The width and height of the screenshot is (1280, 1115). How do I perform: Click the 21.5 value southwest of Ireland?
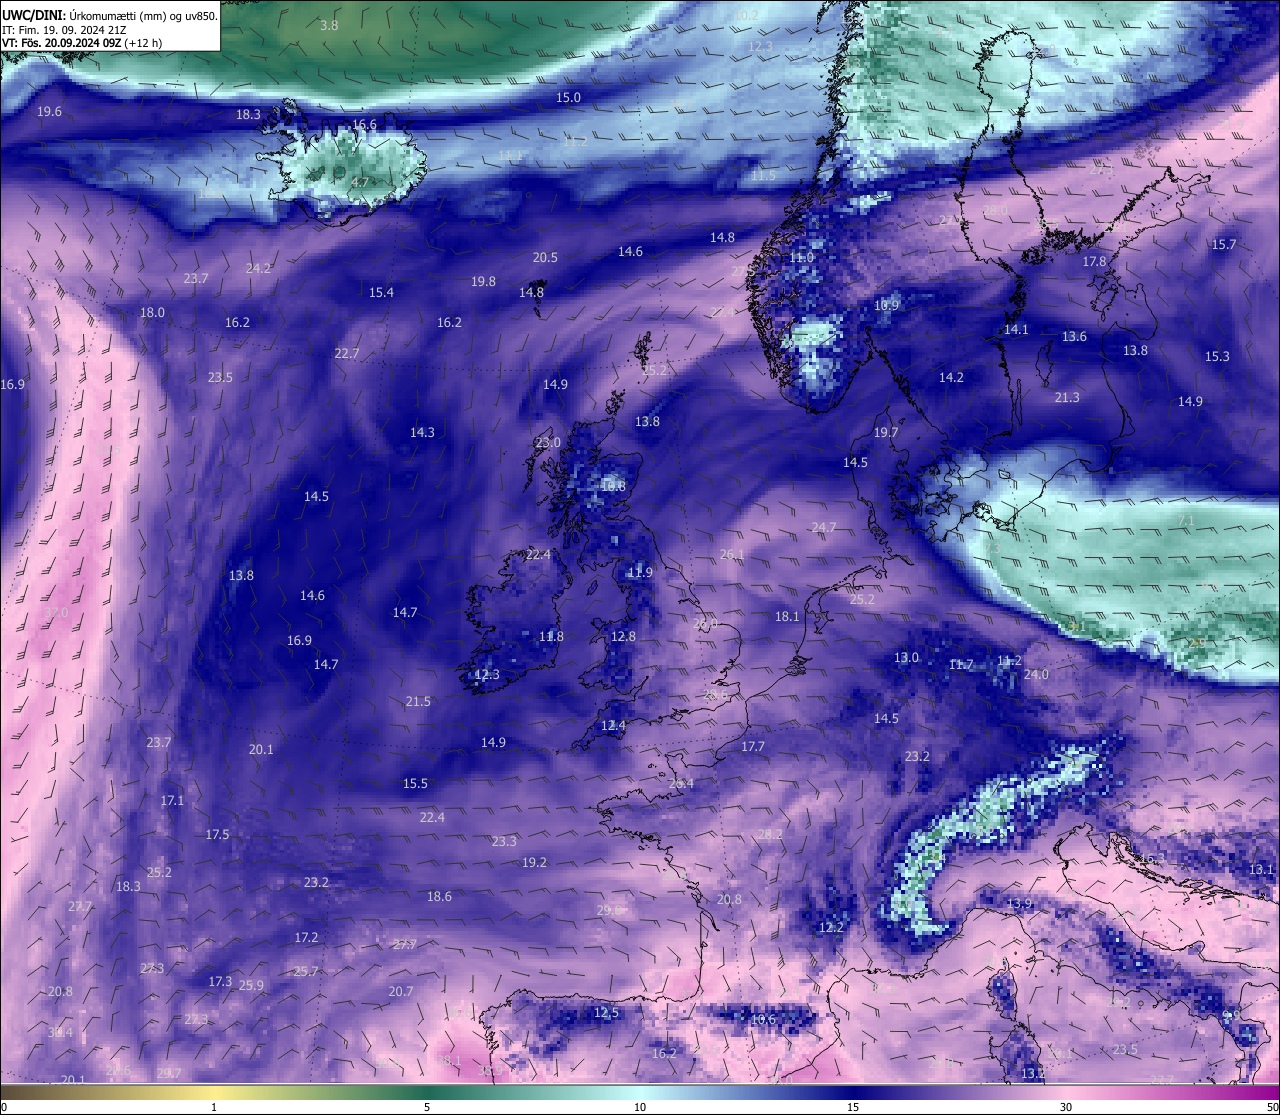click(418, 701)
